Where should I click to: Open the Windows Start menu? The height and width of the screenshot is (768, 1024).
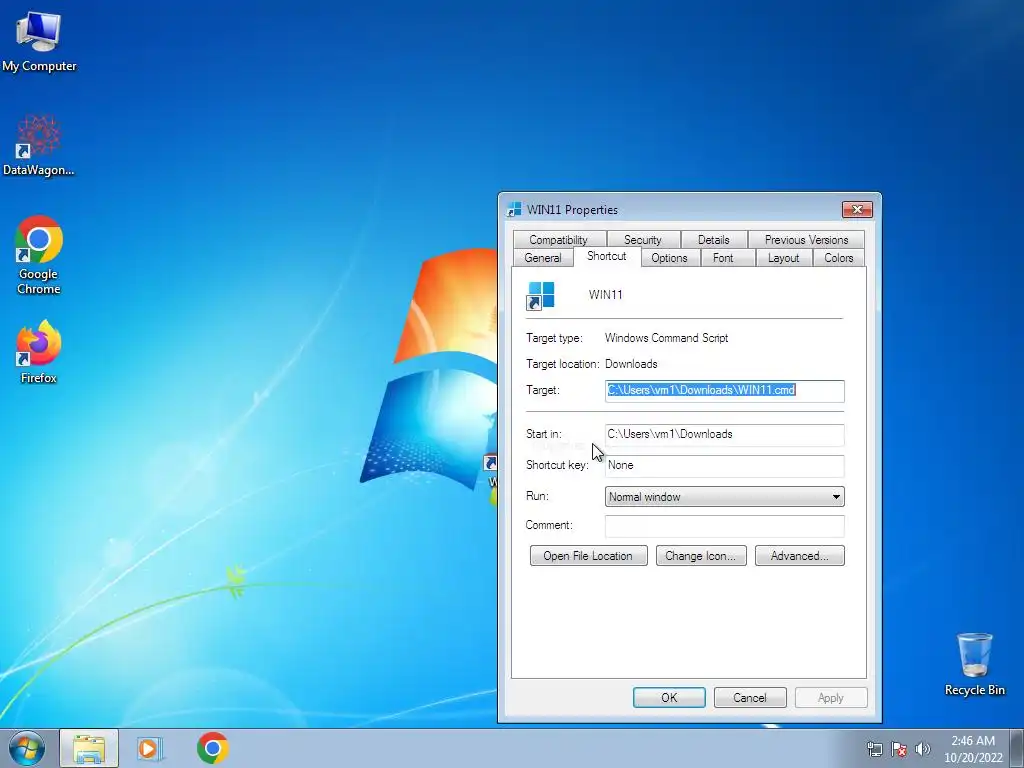coord(27,748)
